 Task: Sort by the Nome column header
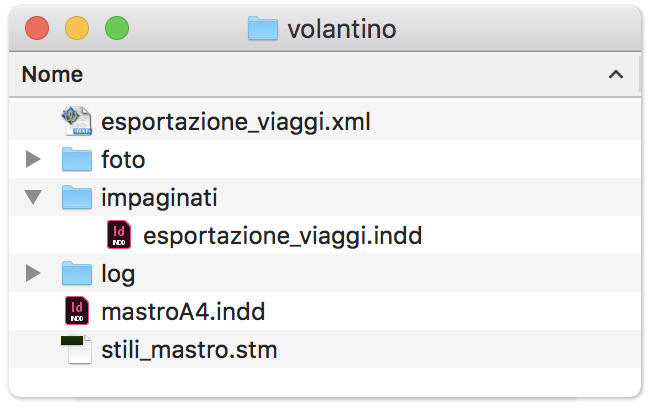(52, 75)
